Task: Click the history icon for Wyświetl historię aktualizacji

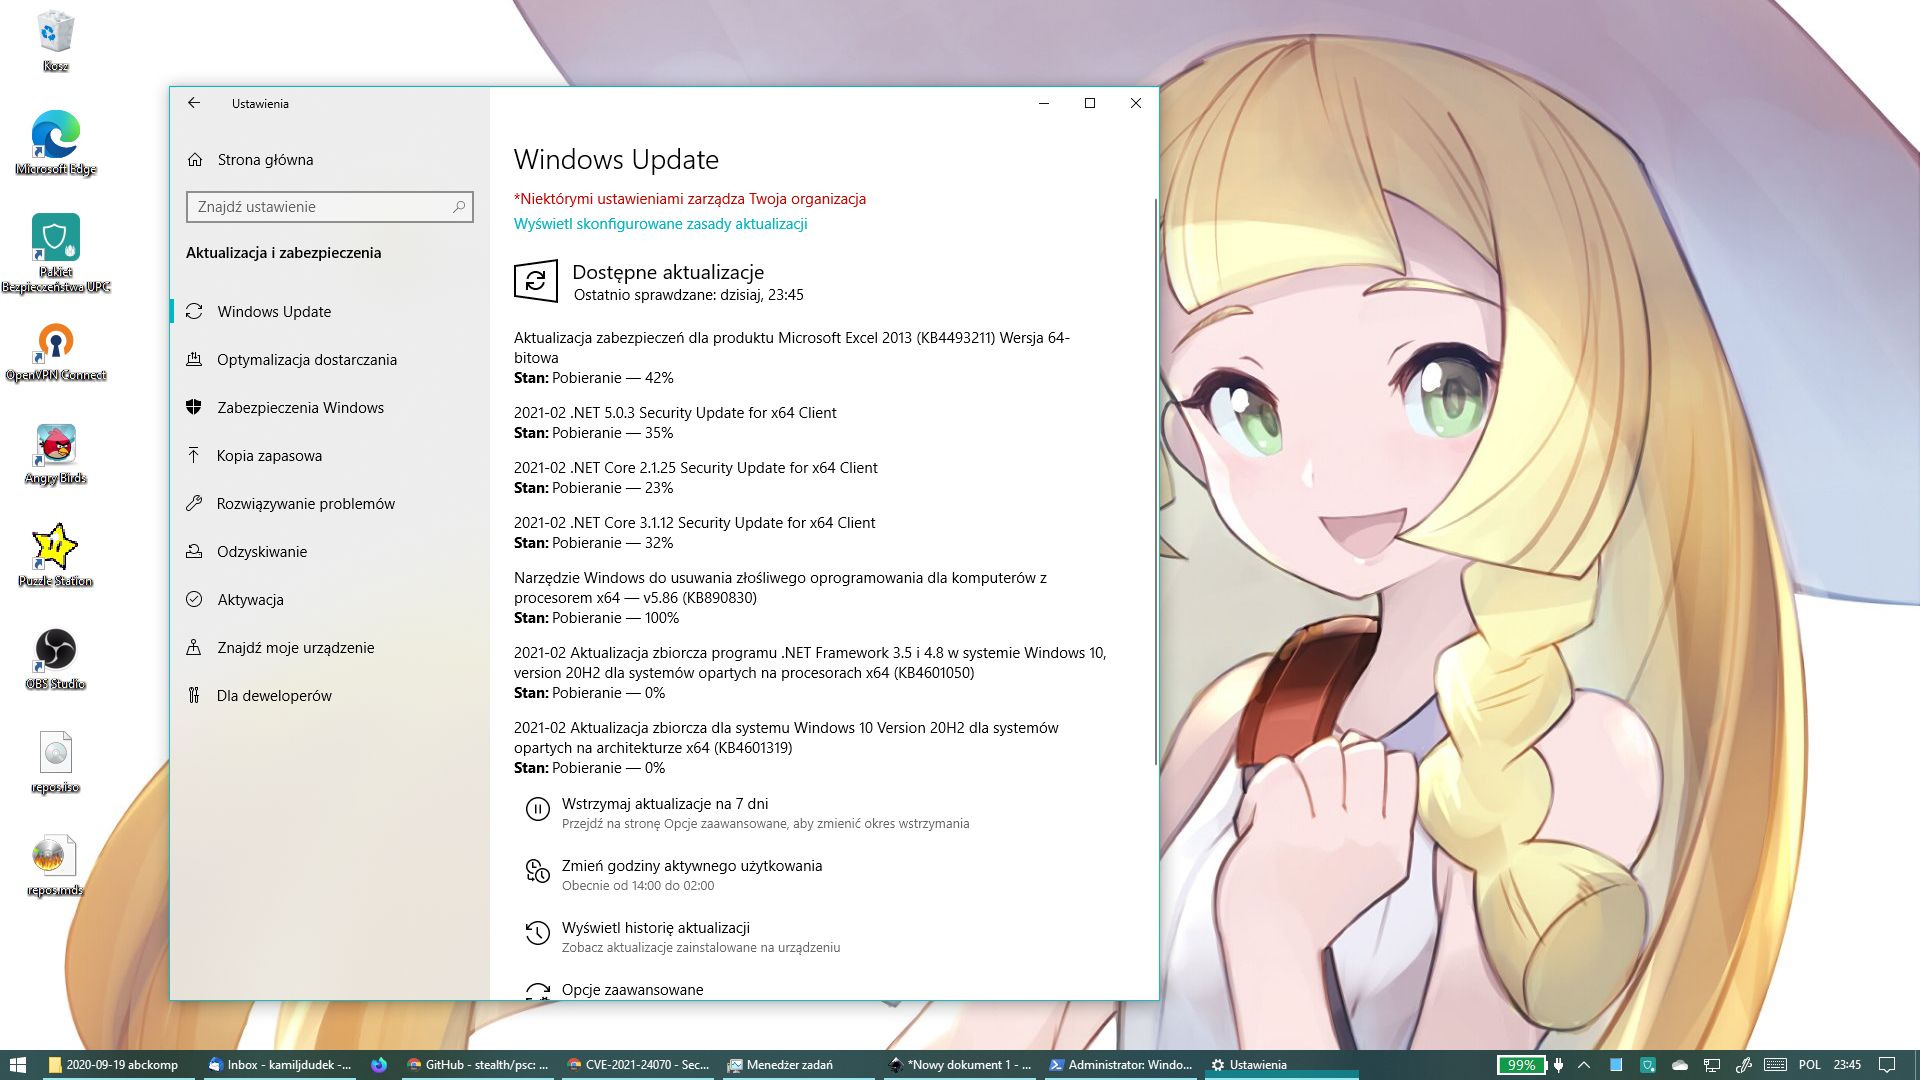Action: 537,934
